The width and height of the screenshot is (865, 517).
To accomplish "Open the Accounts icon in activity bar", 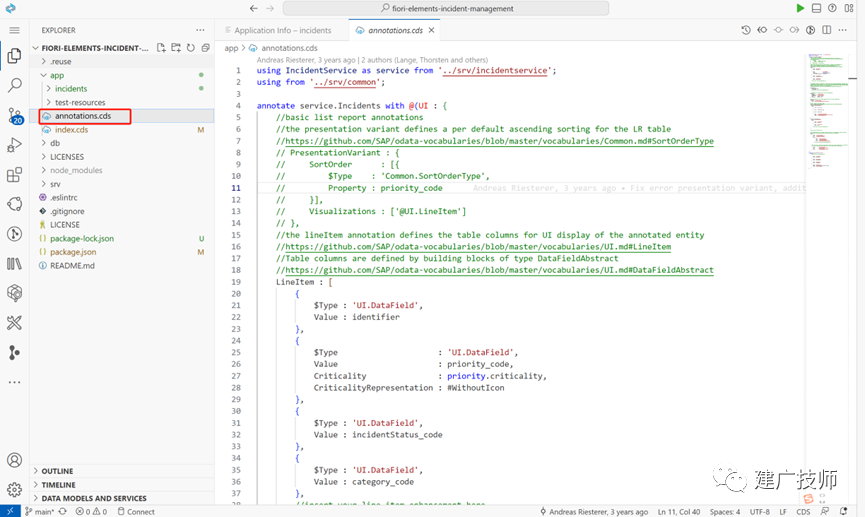I will click(x=14, y=460).
